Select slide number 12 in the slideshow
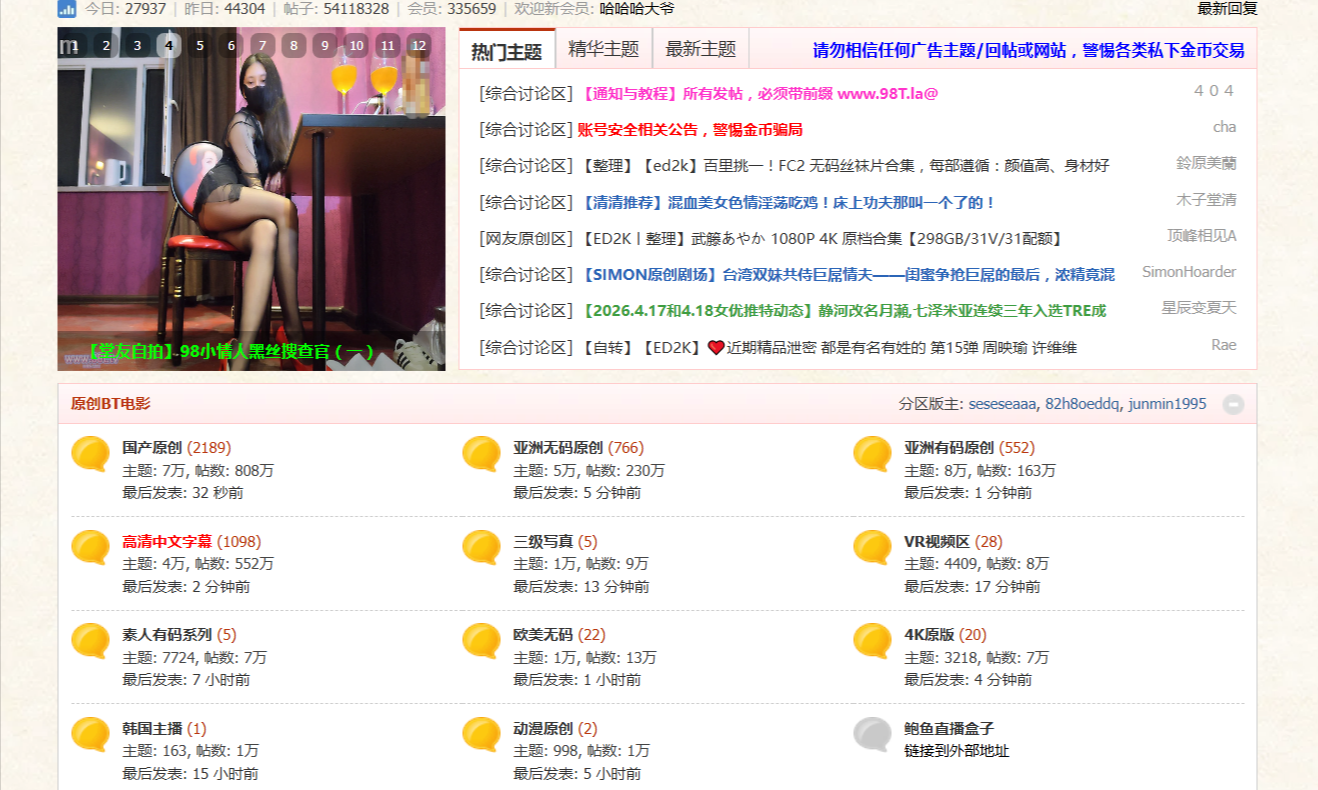 click(x=420, y=45)
